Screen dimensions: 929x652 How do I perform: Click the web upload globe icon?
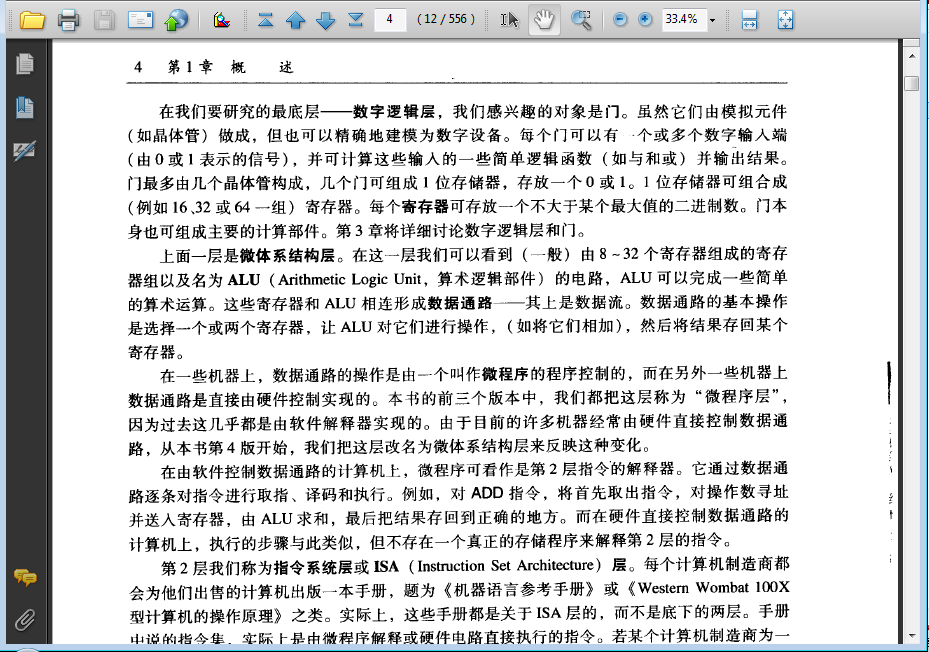[x=176, y=20]
